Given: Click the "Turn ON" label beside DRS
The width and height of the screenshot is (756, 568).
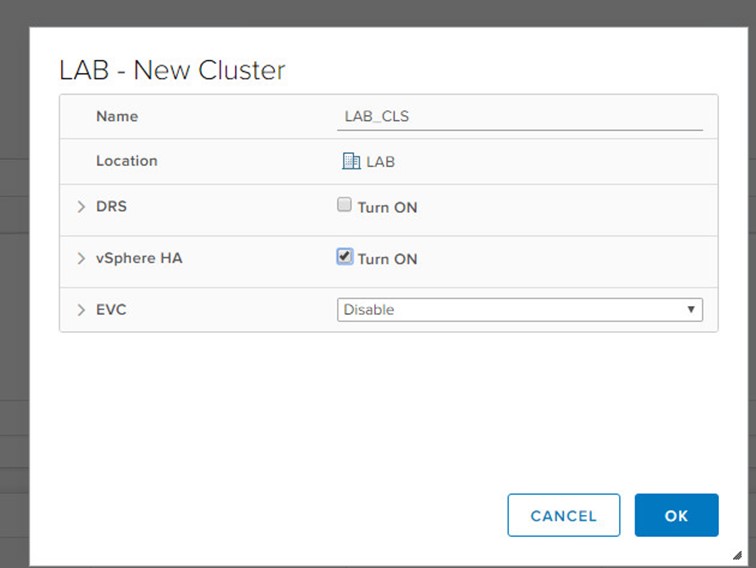Looking at the screenshot, I should [x=387, y=208].
